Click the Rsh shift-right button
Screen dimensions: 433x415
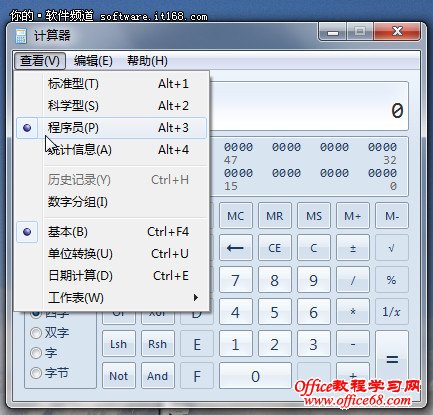tap(158, 344)
